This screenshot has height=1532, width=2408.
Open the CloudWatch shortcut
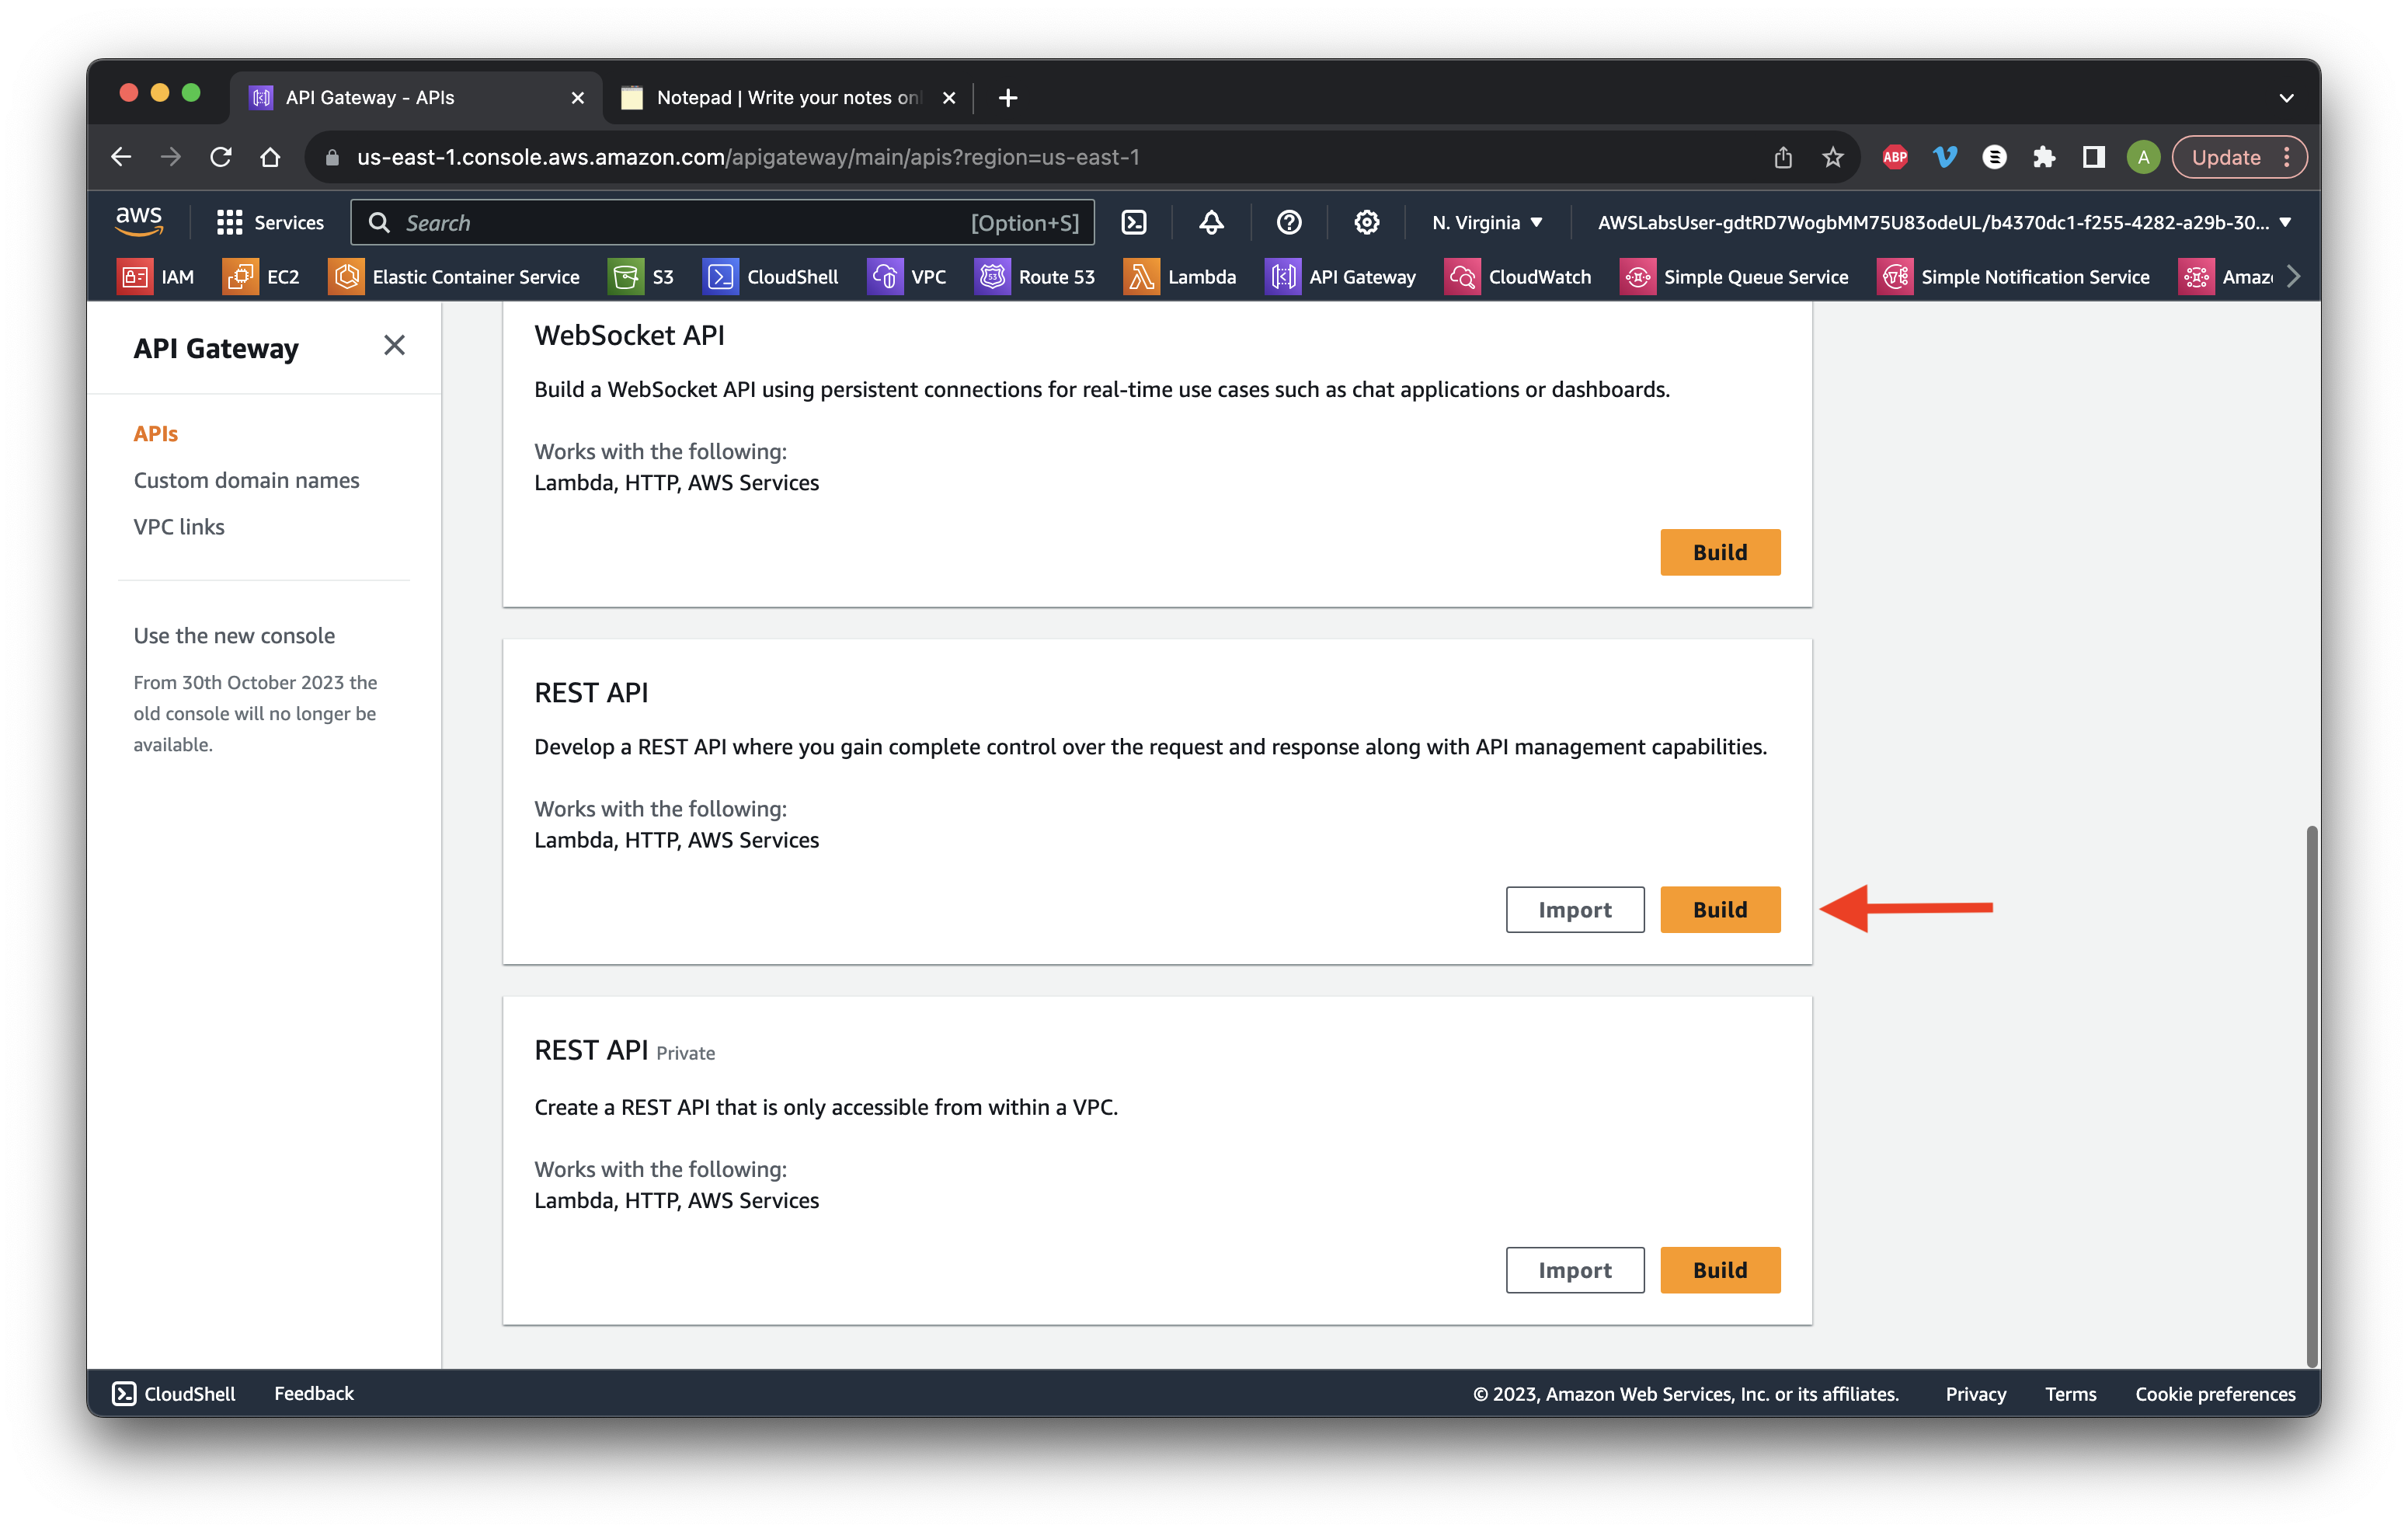pyautogui.click(x=1518, y=277)
